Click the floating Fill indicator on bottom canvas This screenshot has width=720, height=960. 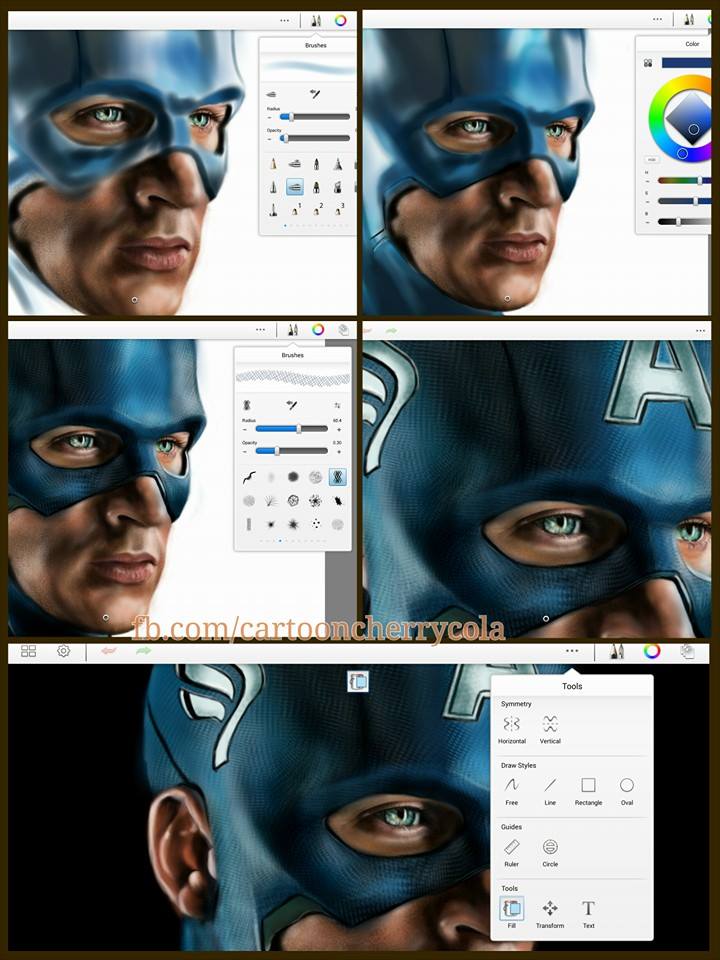click(358, 681)
